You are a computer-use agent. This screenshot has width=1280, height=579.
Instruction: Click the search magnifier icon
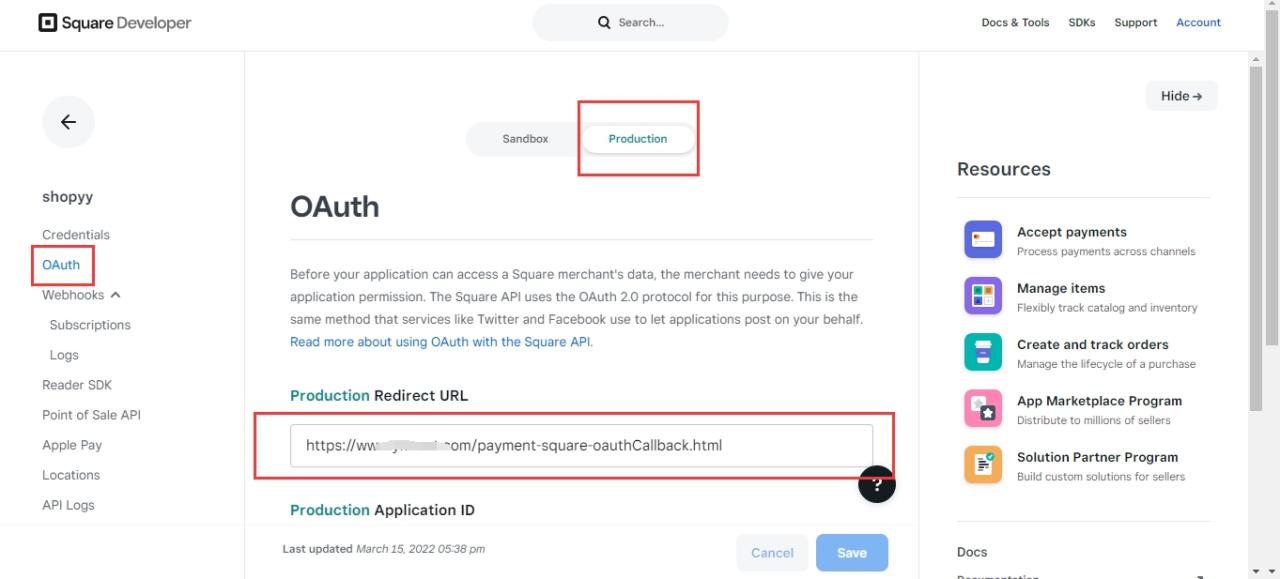tap(604, 22)
